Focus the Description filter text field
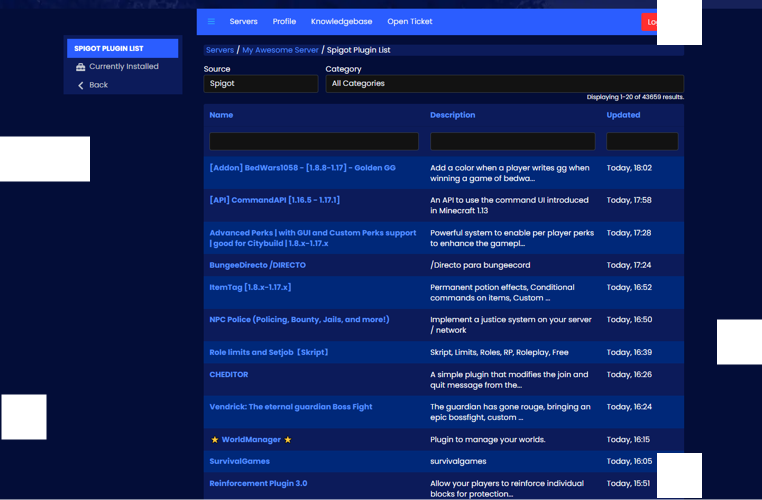 click(512, 142)
